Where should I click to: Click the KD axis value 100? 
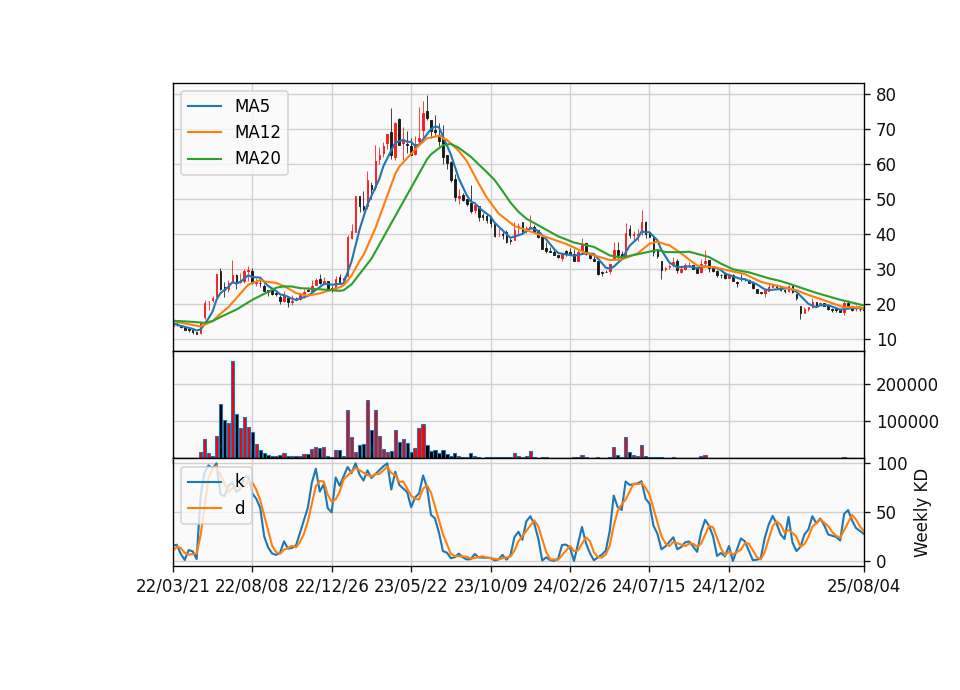coord(891,464)
